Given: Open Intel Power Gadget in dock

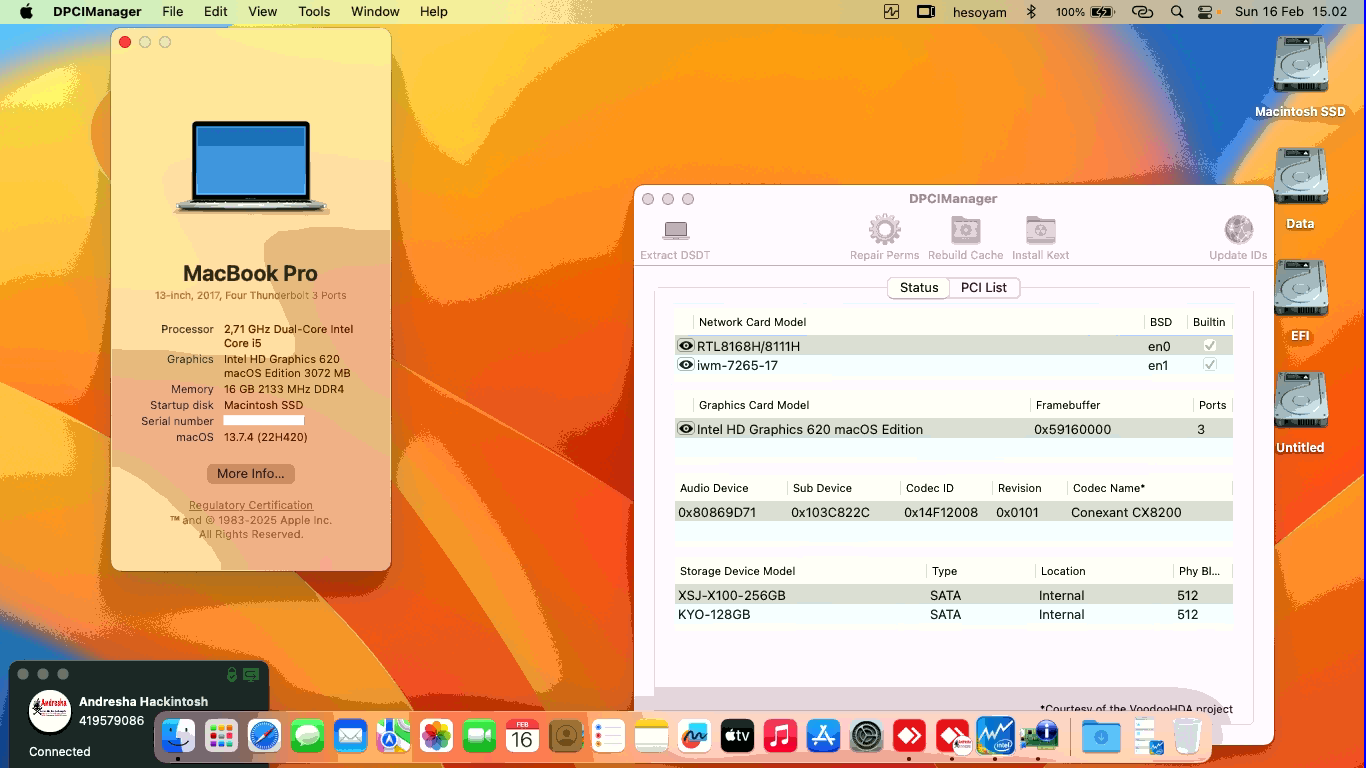Looking at the screenshot, I should [x=995, y=737].
